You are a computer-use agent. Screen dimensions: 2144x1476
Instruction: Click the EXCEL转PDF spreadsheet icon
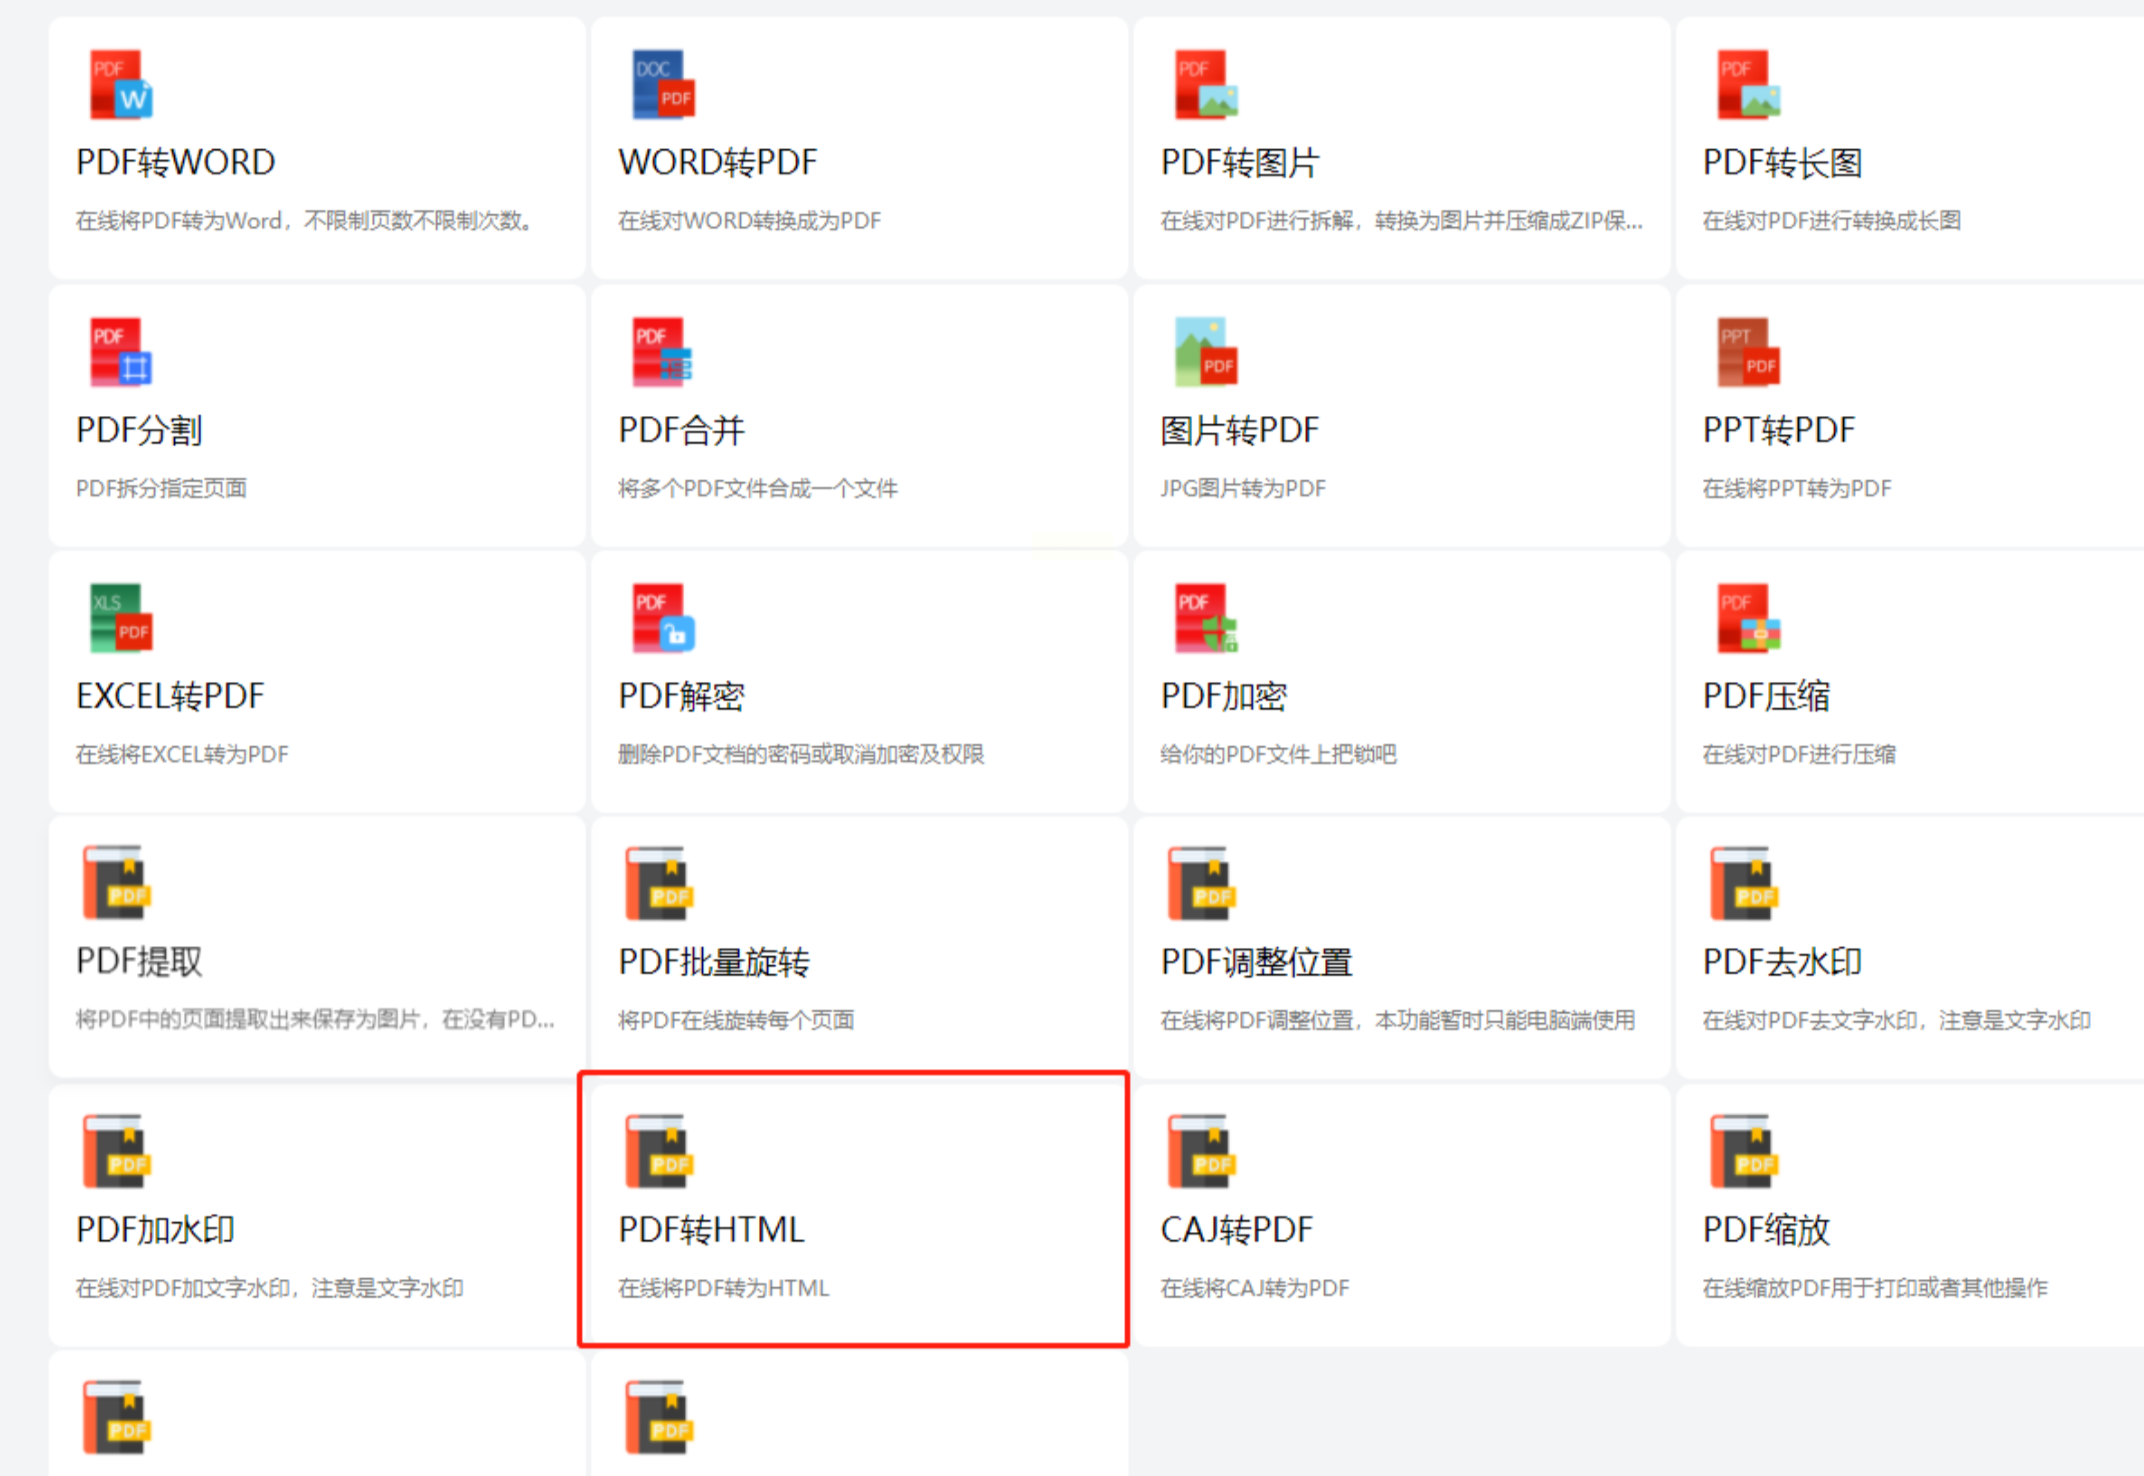click(121, 618)
